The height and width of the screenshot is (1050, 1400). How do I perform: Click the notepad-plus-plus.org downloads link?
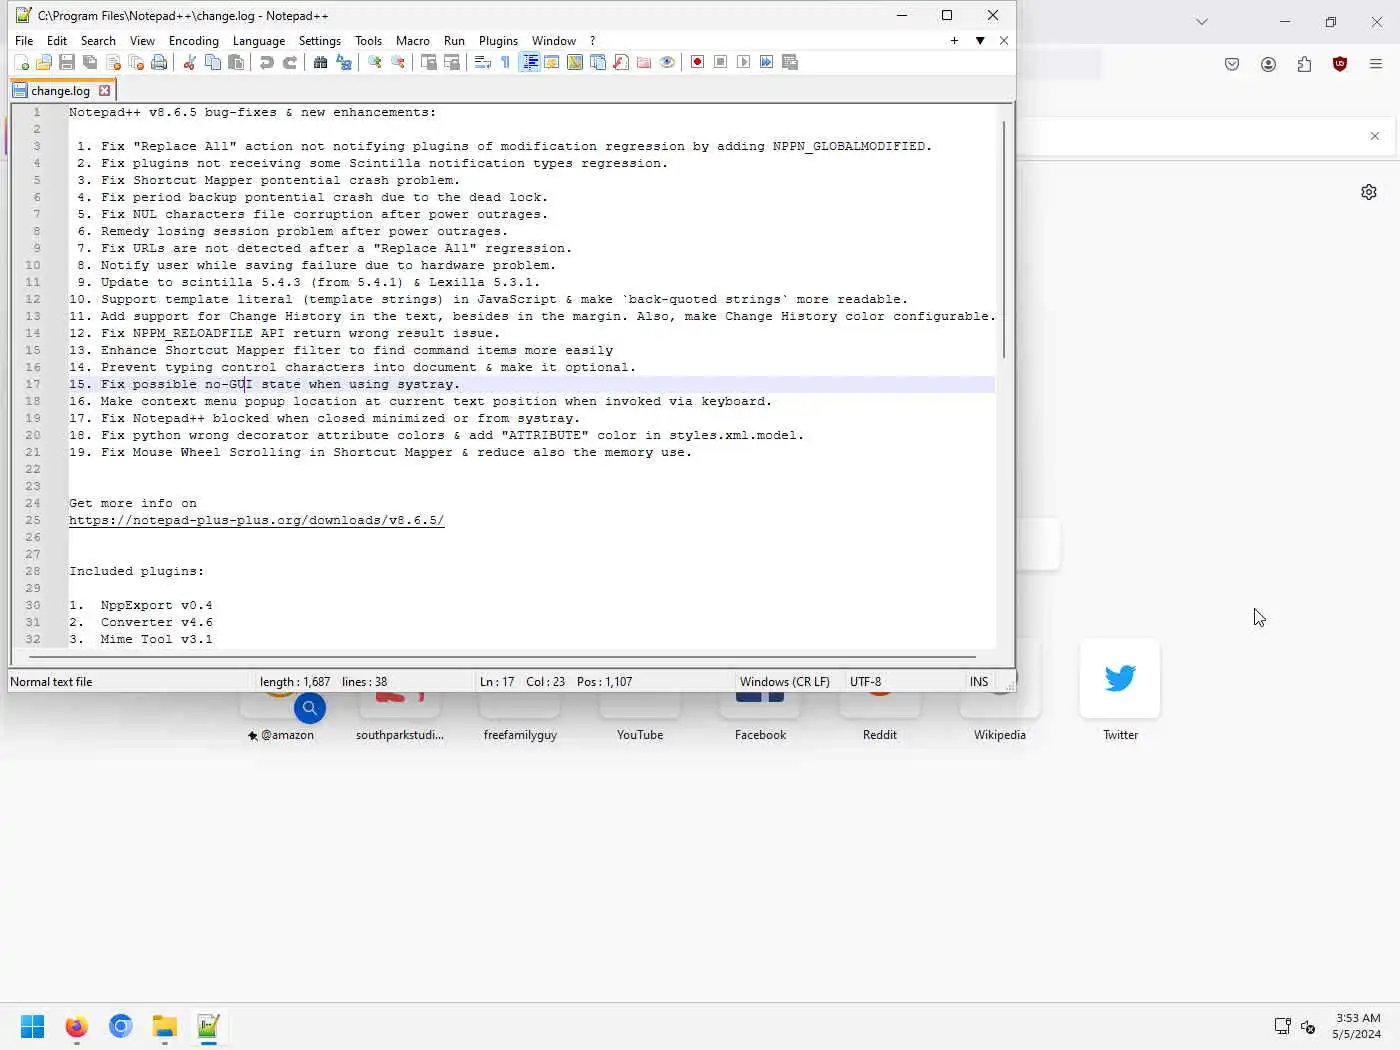click(256, 520)
